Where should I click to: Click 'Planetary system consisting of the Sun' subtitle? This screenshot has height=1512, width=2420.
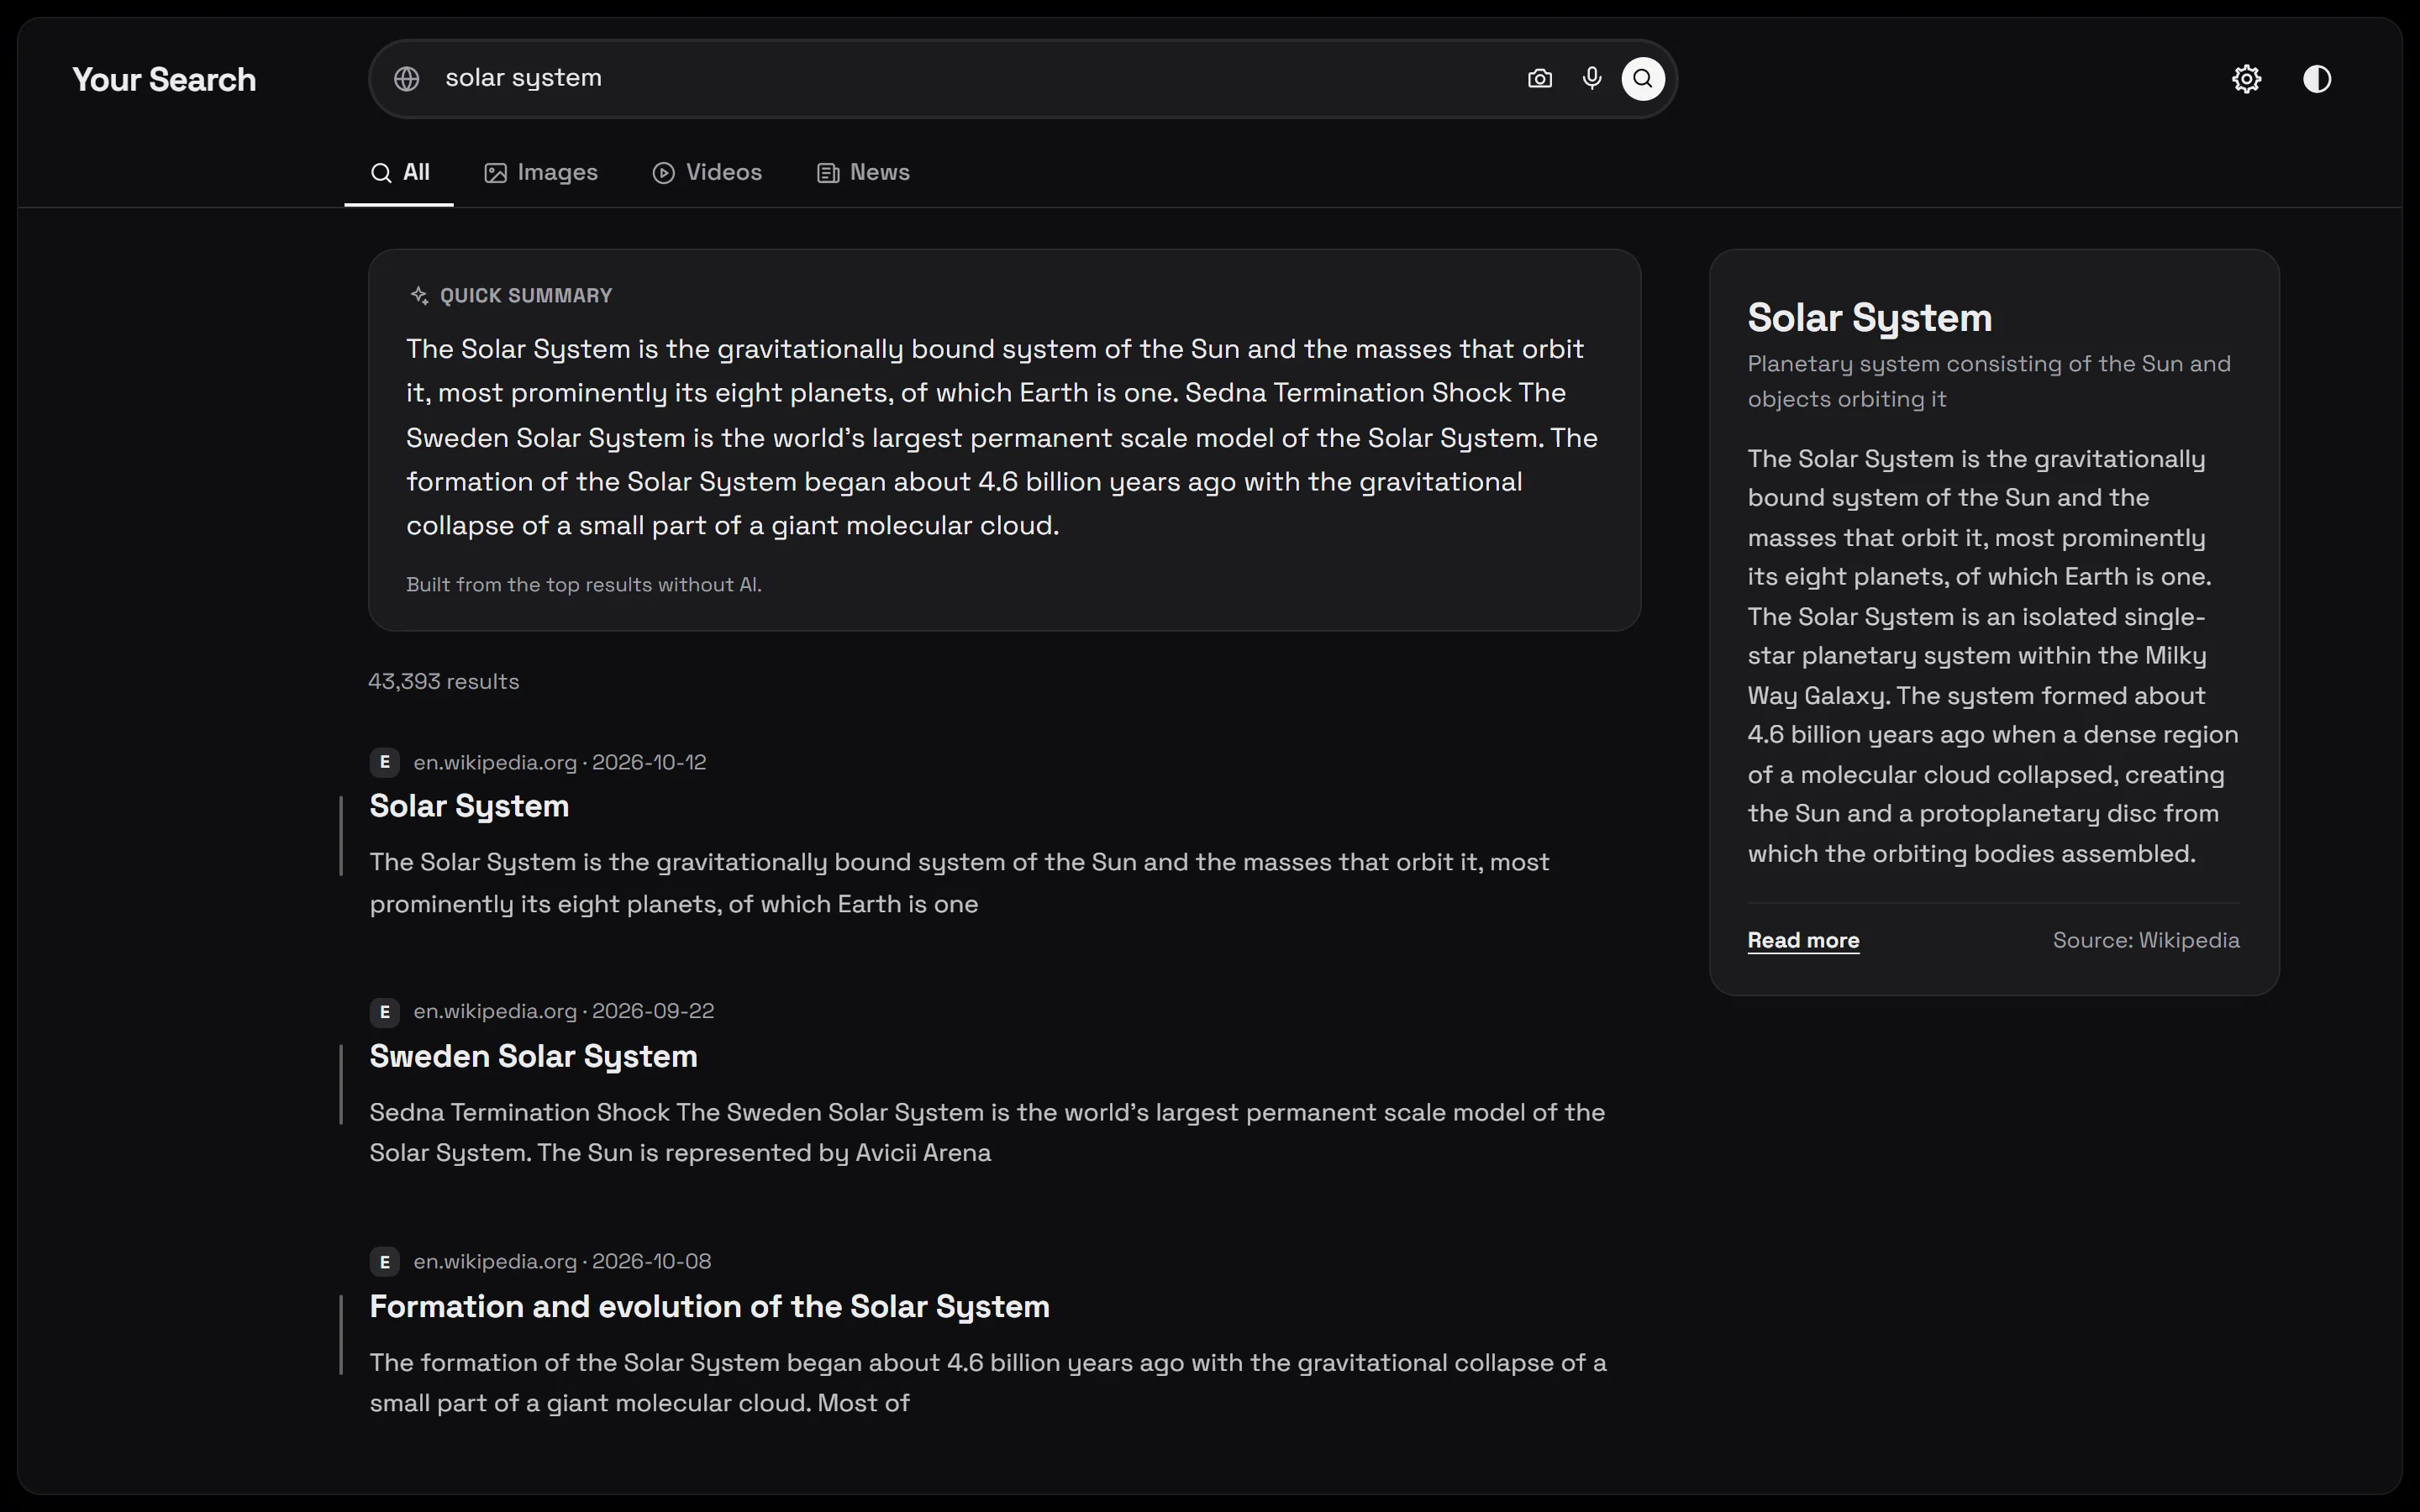pyautogui.click(x=1989, y=381)
